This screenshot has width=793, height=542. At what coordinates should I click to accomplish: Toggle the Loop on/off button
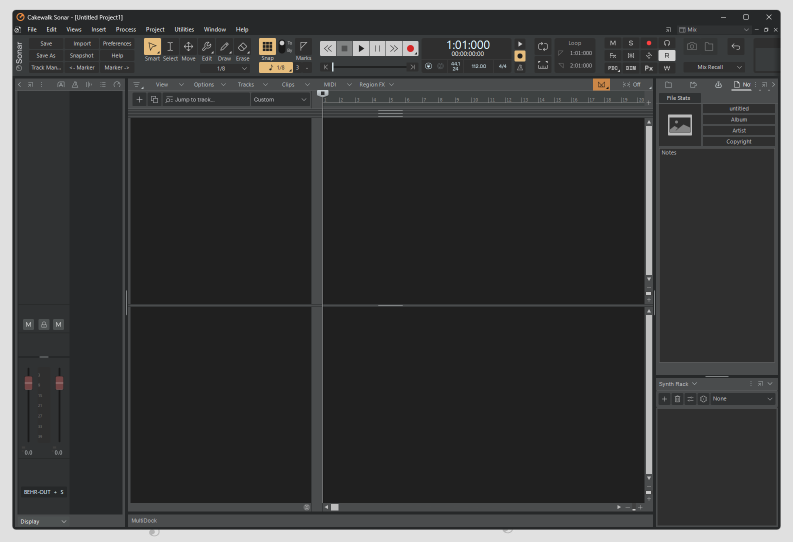(x=542, y=47)
